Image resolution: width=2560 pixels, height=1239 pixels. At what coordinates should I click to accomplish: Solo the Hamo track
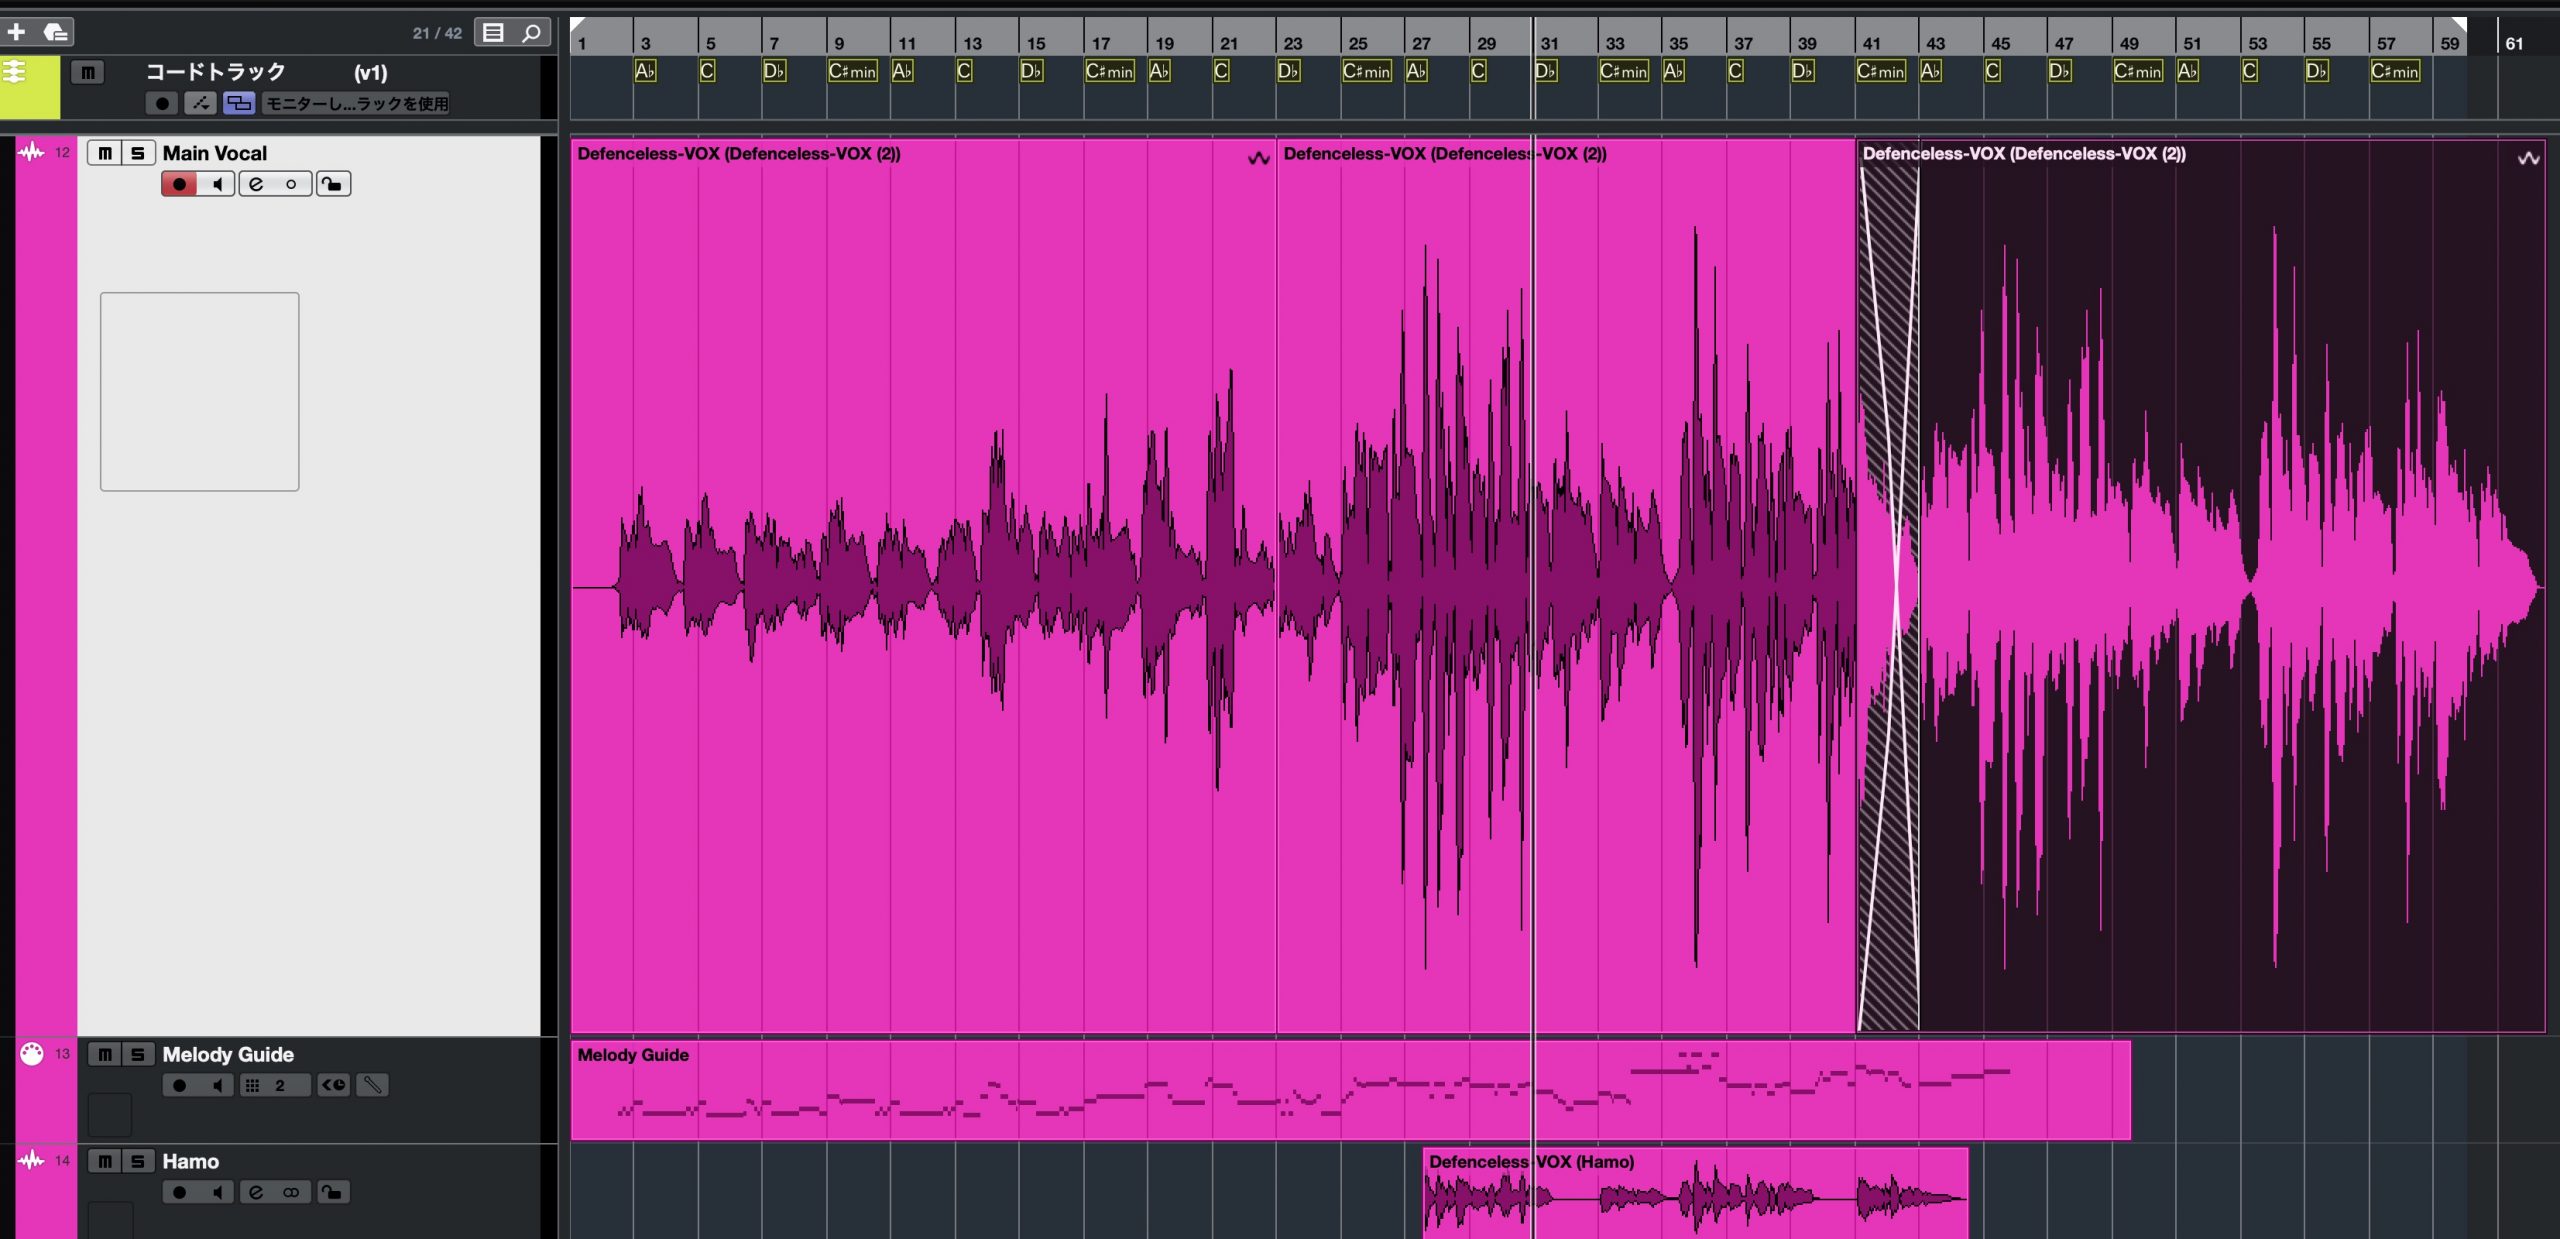(x=138, y=1161)
